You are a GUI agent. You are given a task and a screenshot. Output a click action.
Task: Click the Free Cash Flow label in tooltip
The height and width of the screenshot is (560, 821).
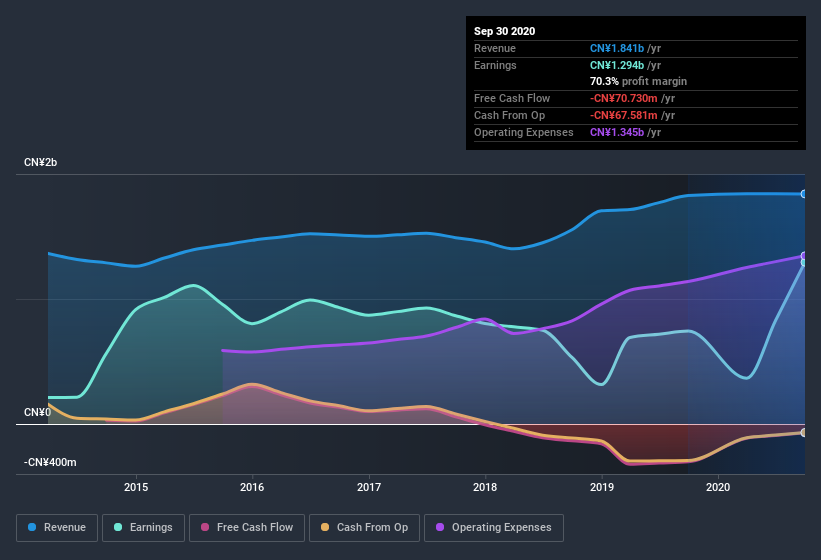[512, 98]
